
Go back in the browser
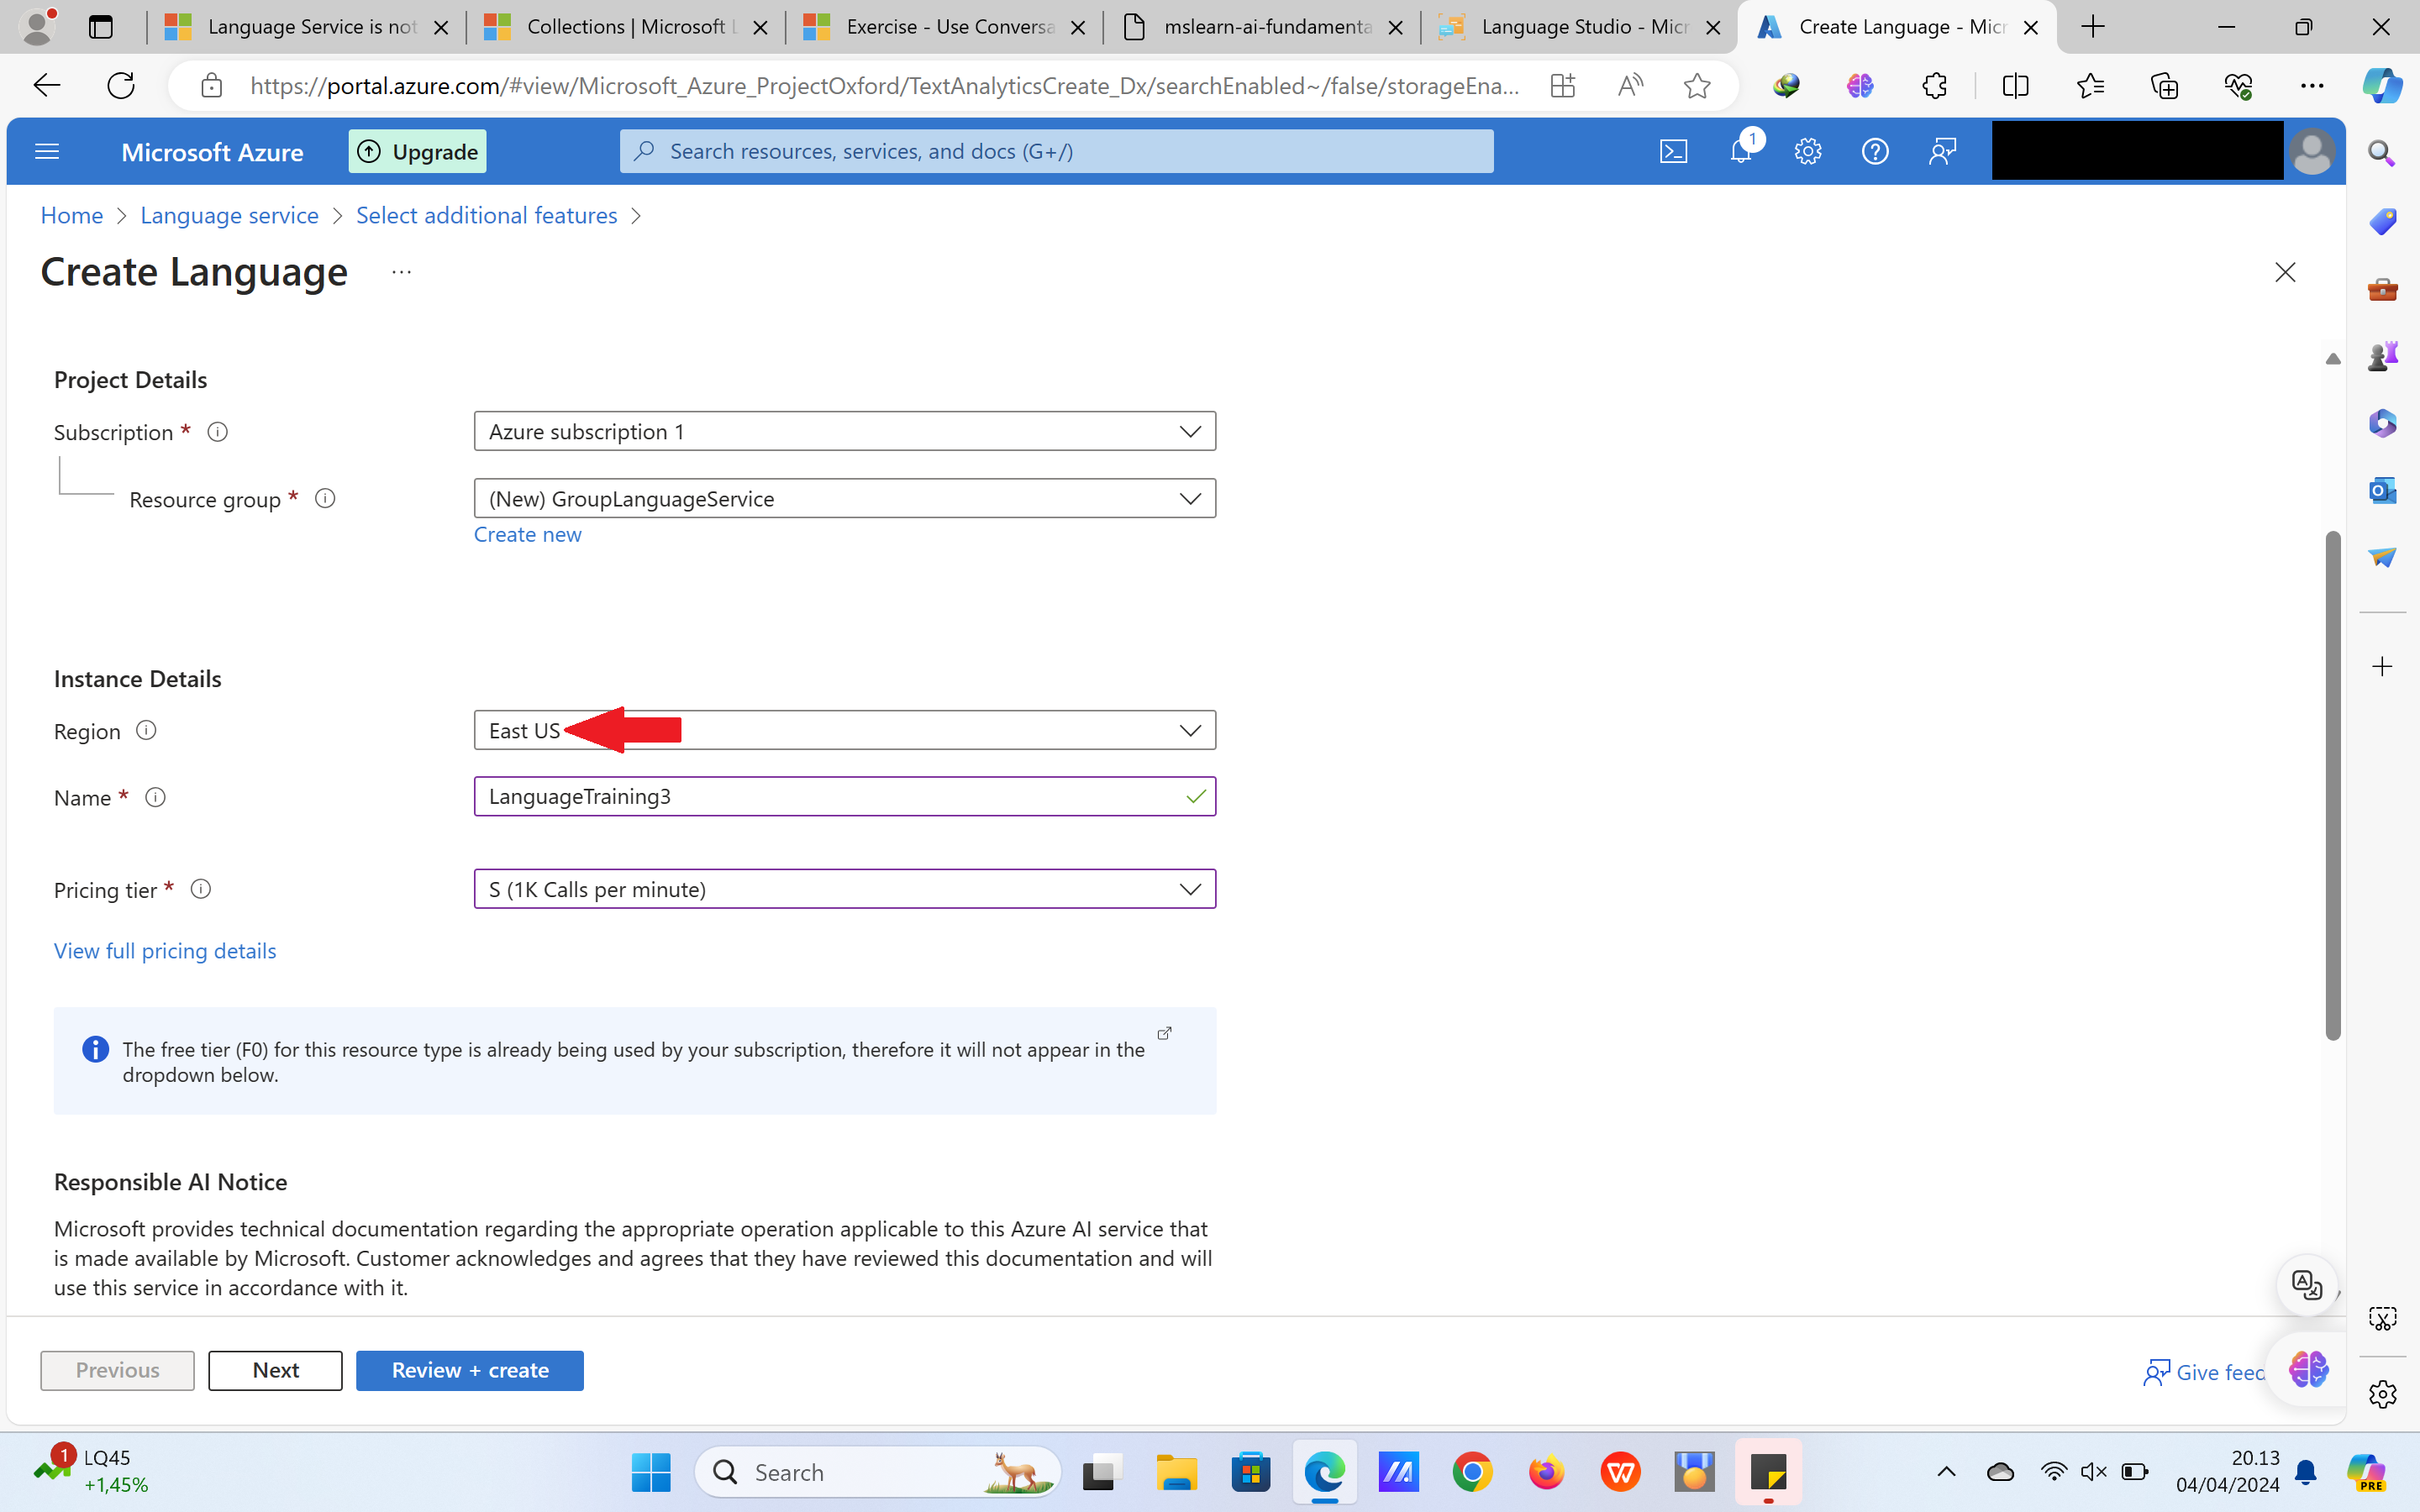click(x=46, y=86)
